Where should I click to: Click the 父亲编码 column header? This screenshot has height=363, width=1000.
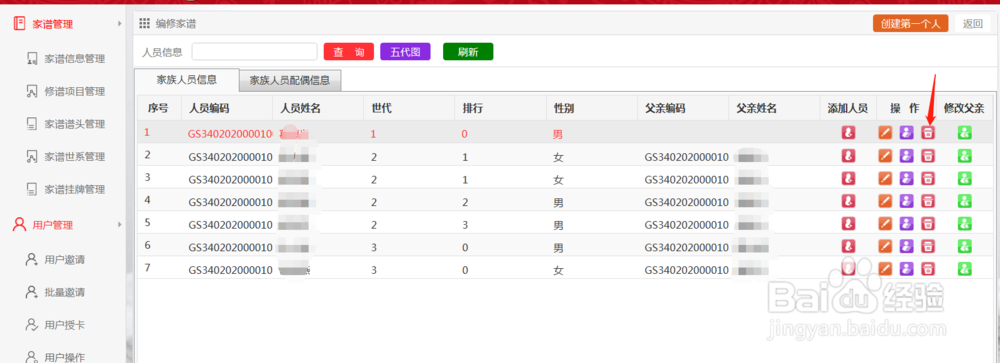682,108
